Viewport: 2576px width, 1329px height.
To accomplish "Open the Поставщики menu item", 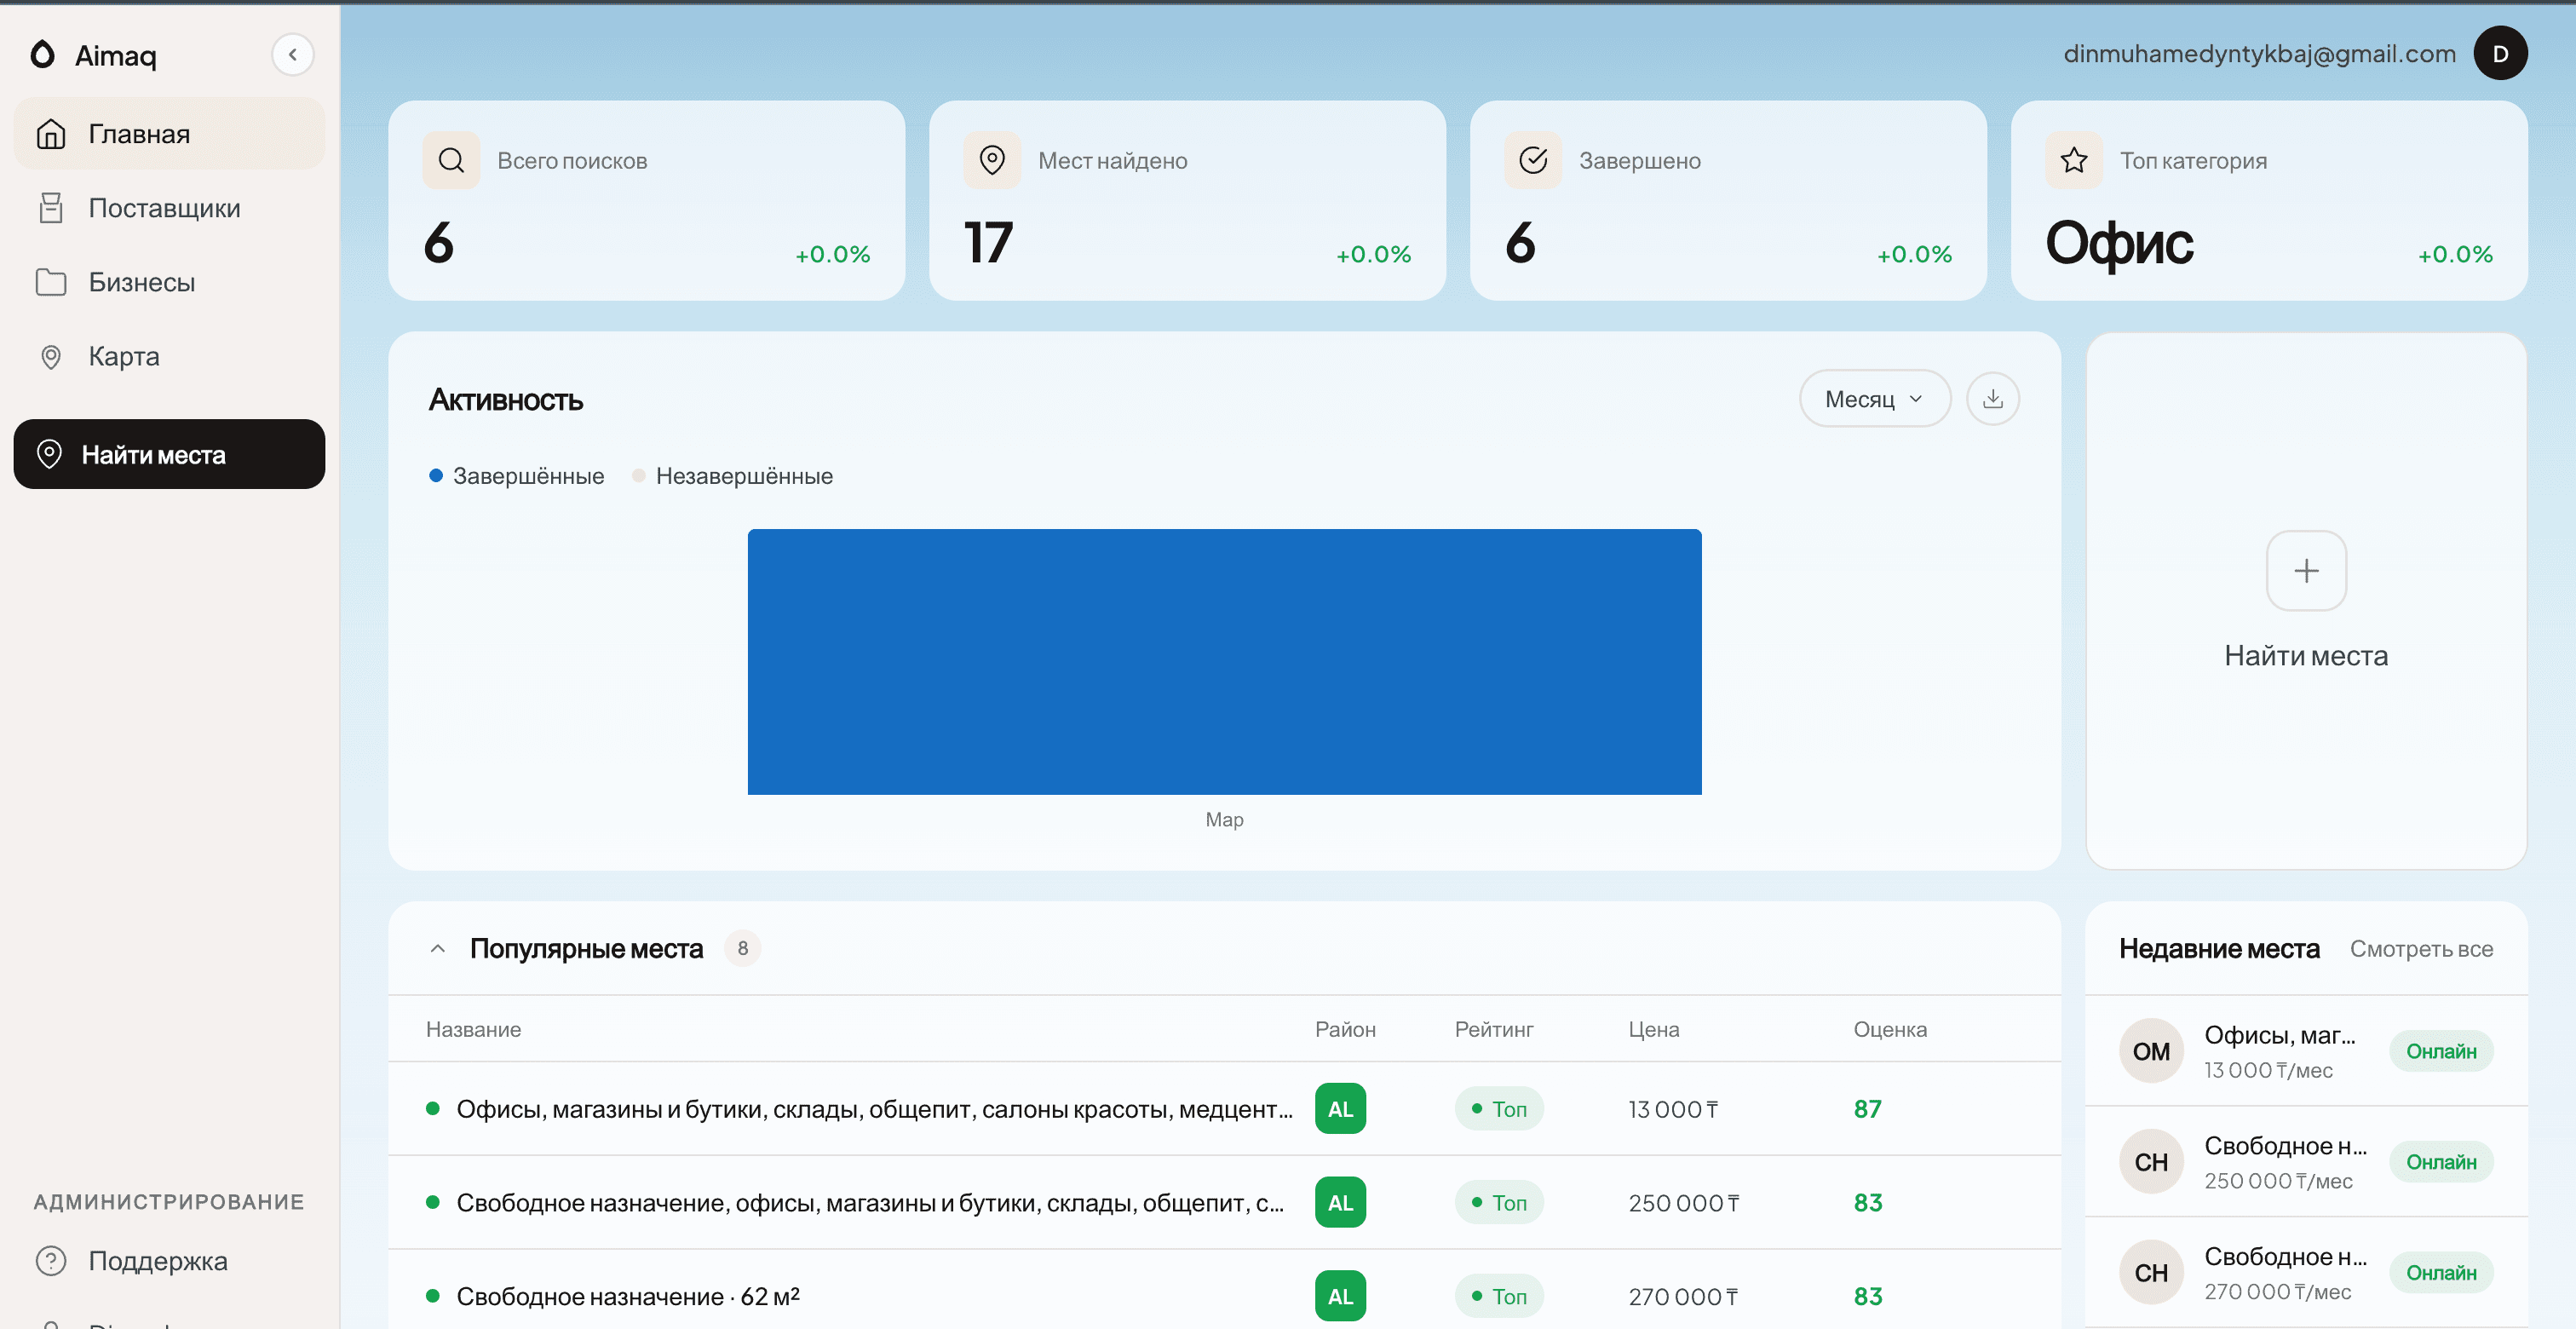I will 164,208.
